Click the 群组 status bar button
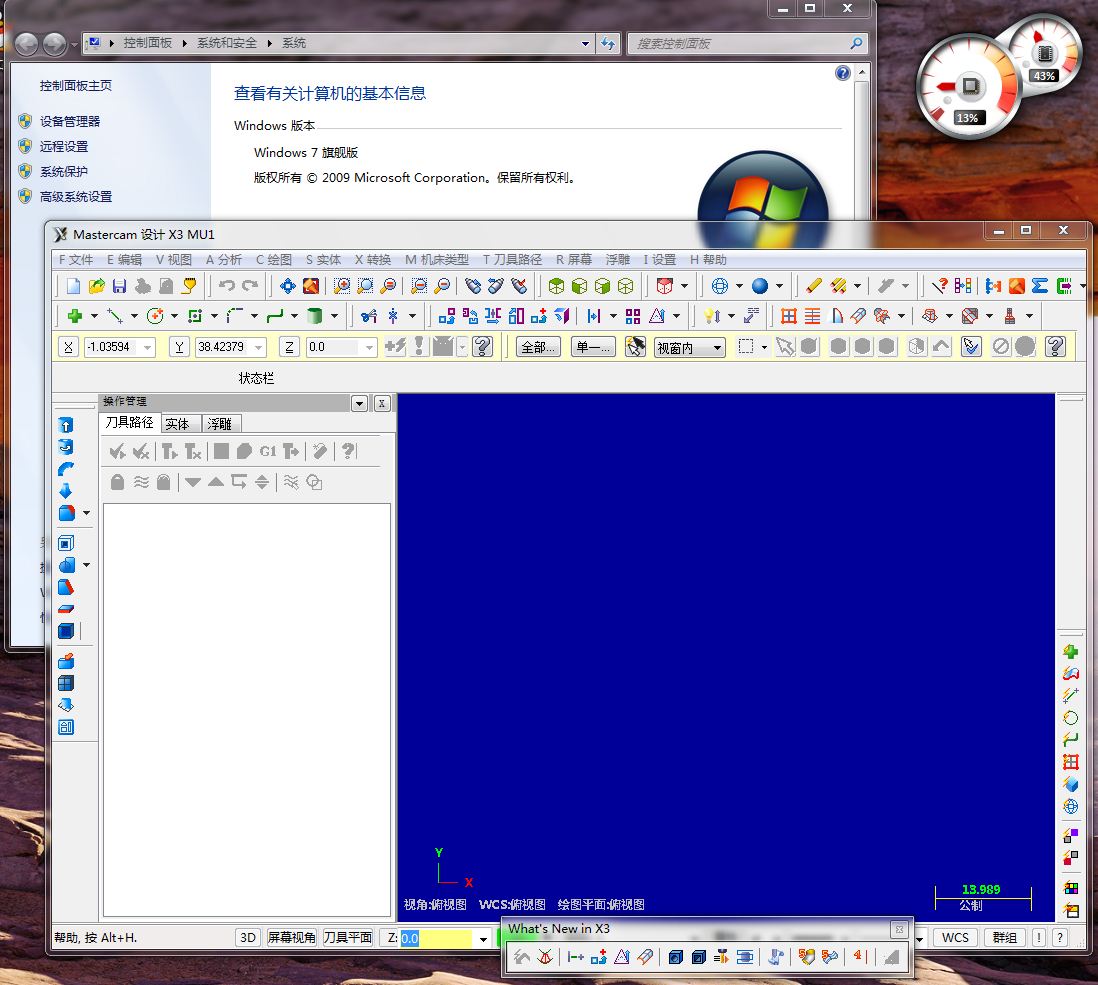Screen dimensions: 1098x985 point(1005,937)
